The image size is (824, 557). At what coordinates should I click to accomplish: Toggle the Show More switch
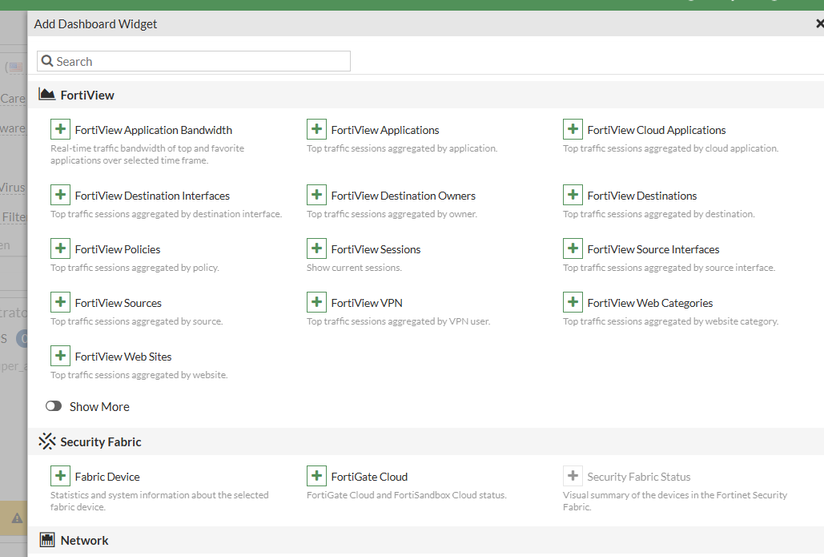(x=54, y=407)
